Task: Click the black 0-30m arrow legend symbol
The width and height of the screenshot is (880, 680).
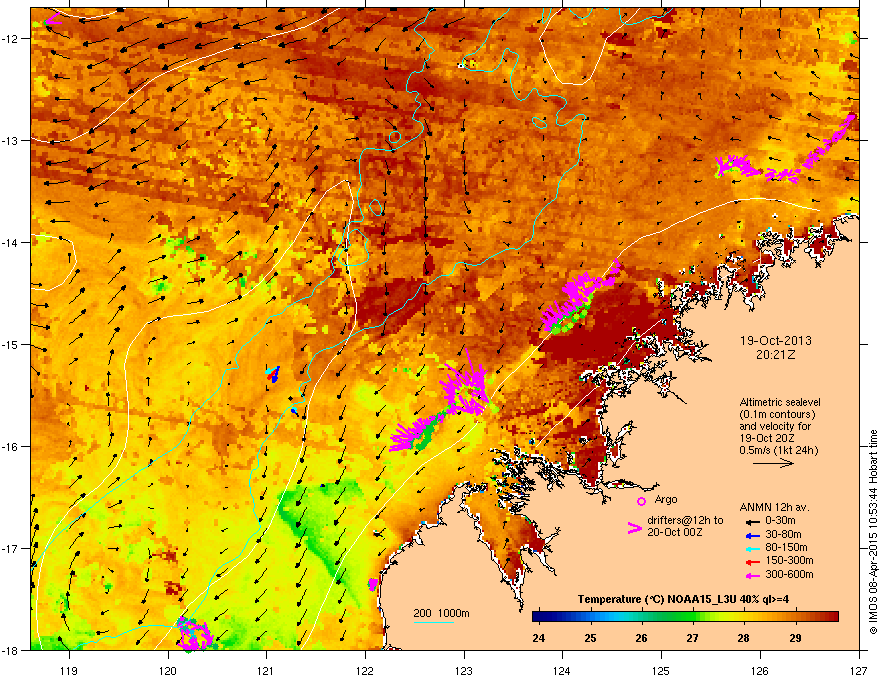Action: pyautogui.click(x=752, y=522)
